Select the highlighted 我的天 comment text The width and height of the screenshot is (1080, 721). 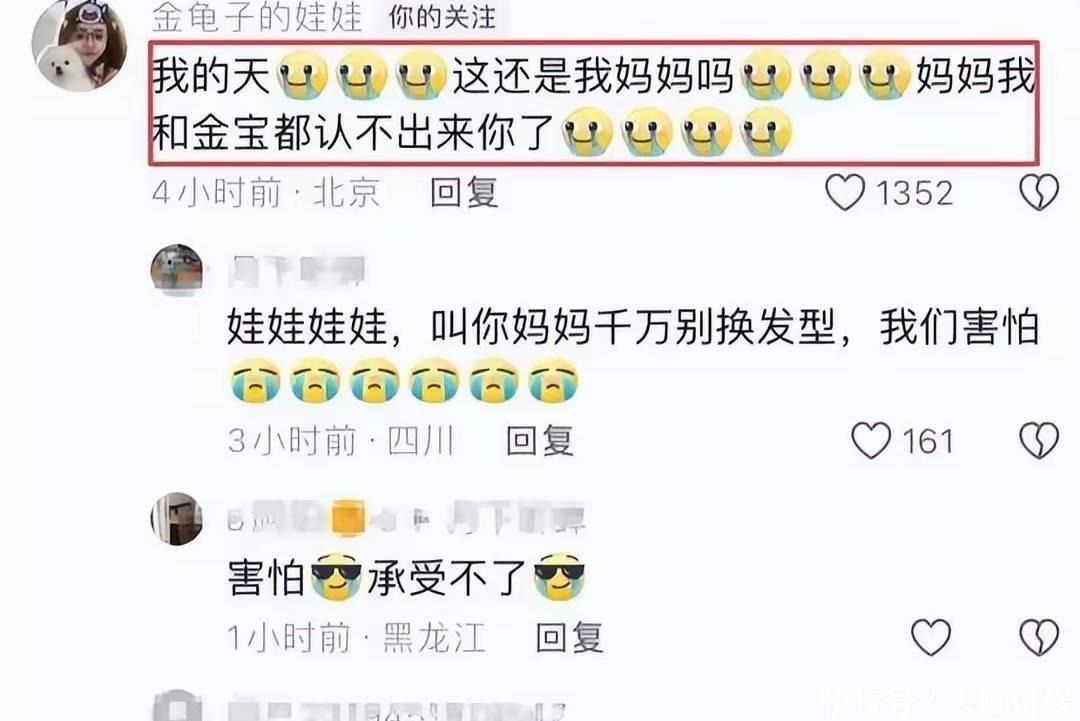pyautogui.click(x=594, y=103)
